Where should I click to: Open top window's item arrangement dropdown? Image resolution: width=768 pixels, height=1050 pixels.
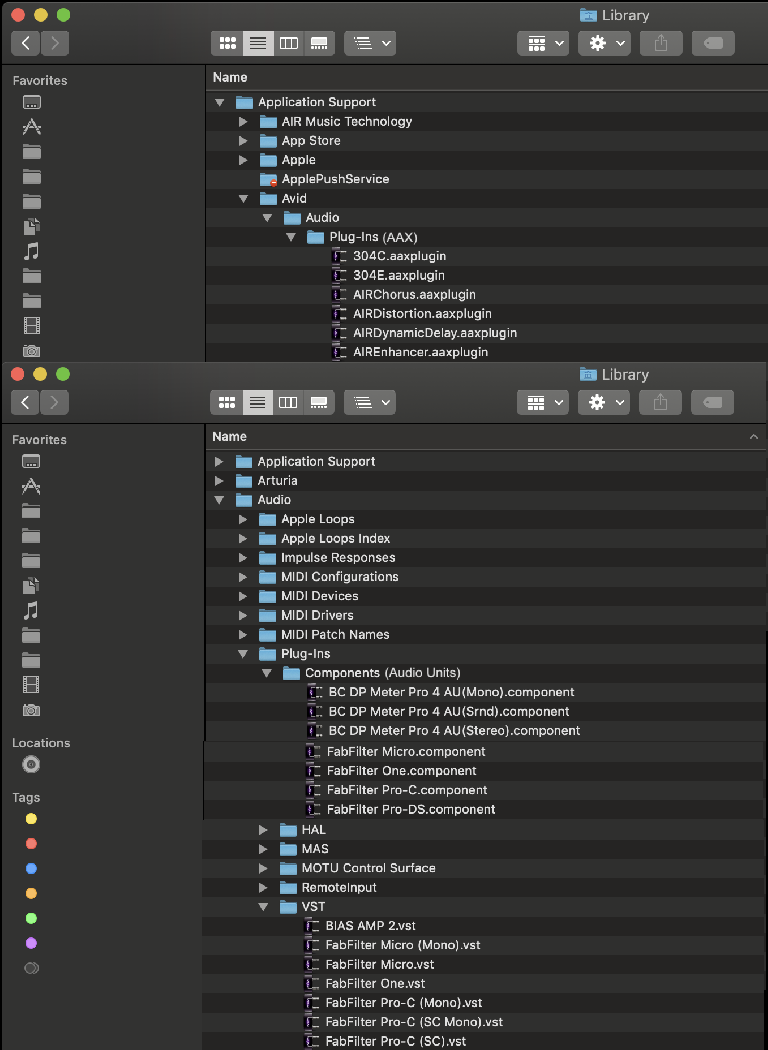[543, 44]
